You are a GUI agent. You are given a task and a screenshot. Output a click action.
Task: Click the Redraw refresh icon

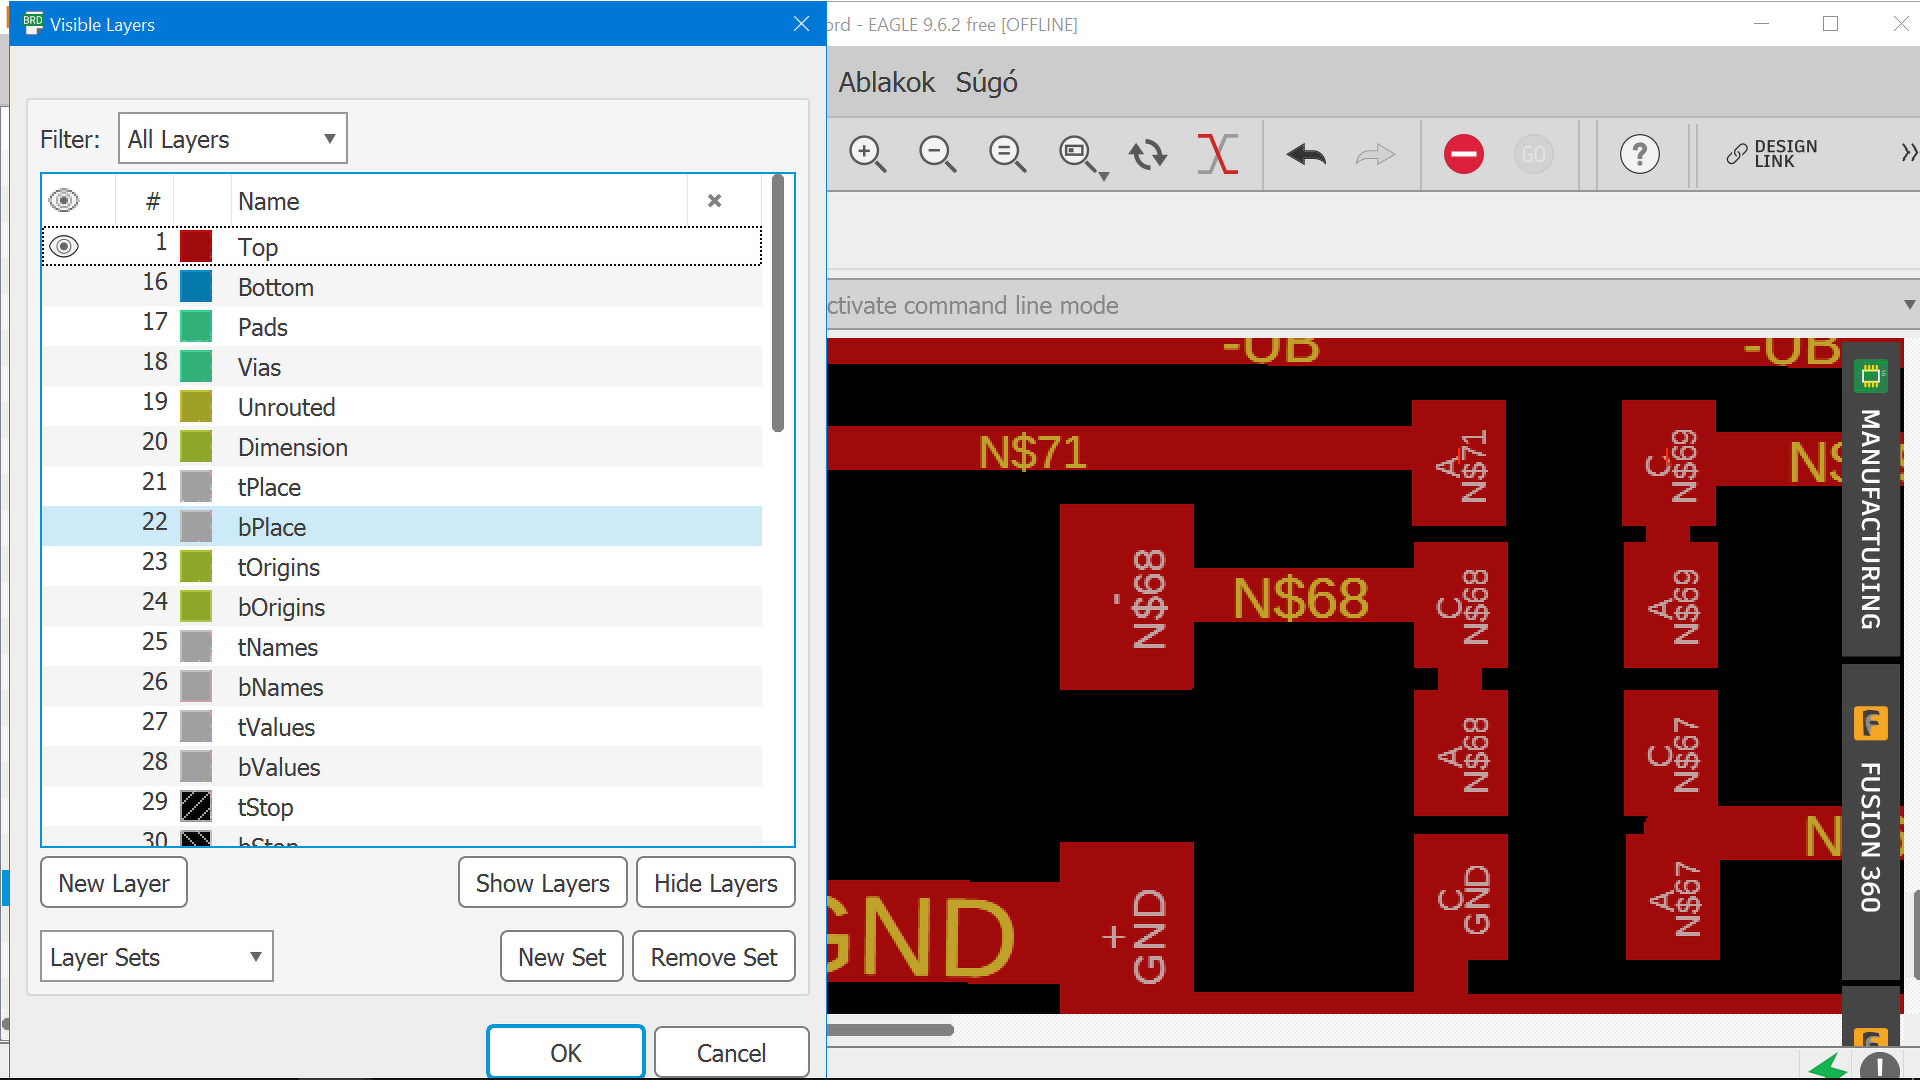click(x=1147, y=154)
